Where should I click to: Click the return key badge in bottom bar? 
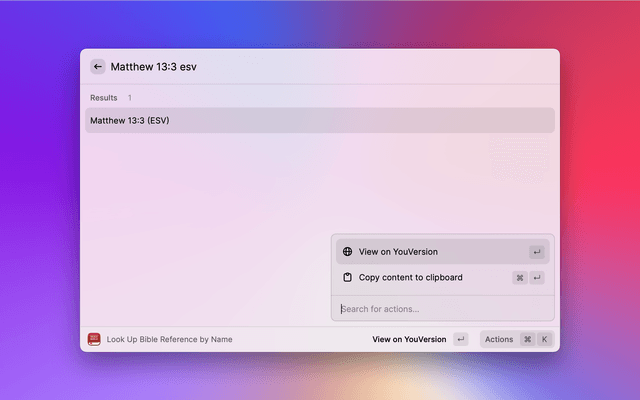tap(460, 339)
